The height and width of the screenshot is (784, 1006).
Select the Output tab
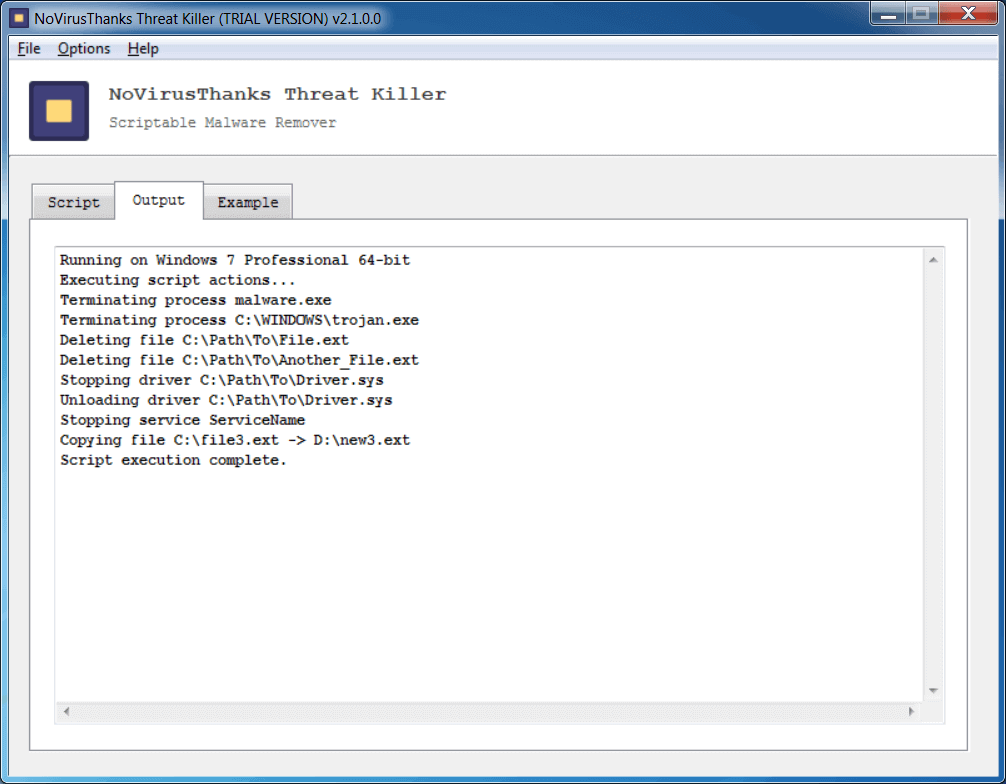(158, 200)
